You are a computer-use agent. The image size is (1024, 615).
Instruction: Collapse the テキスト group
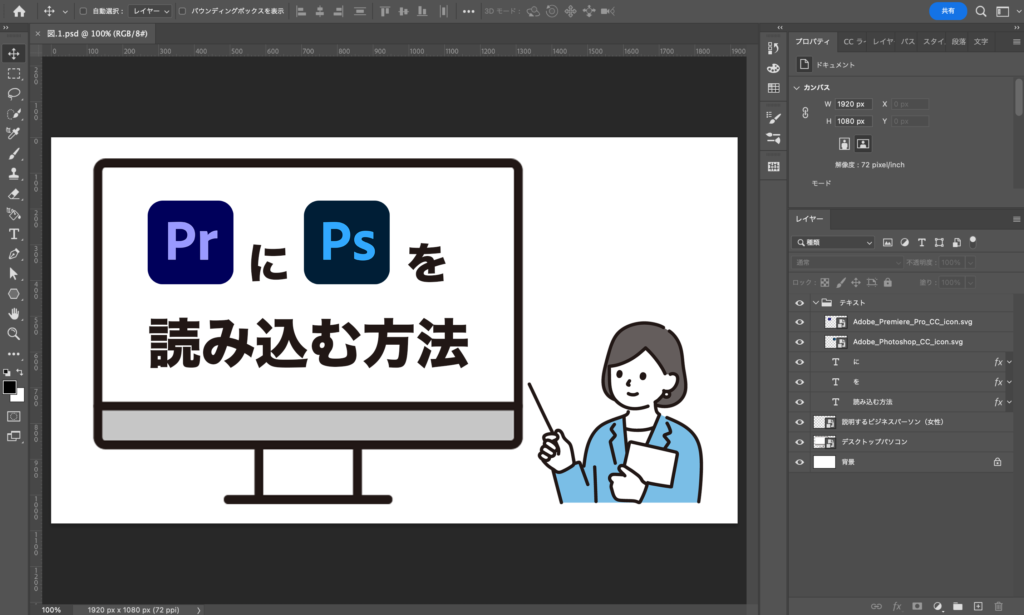tap(816, 303)
